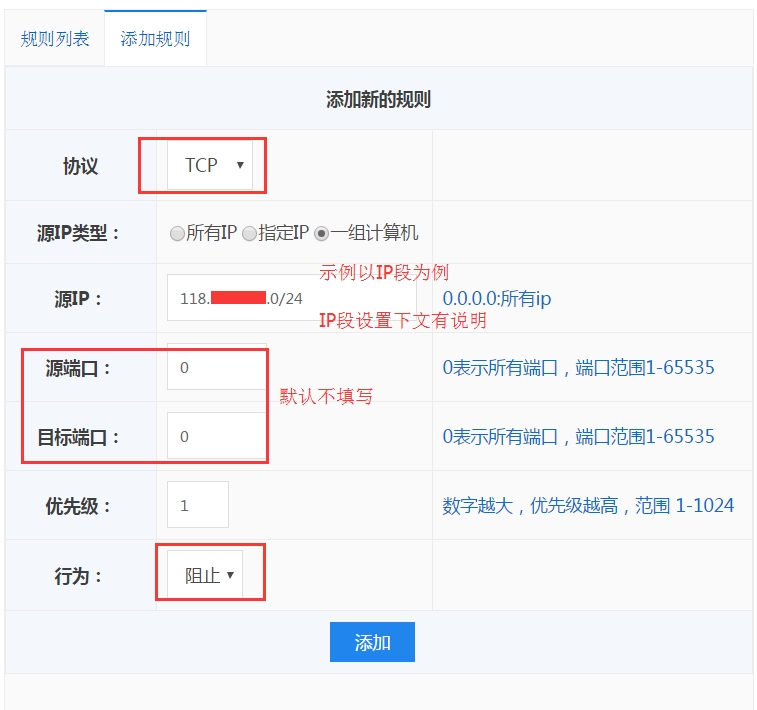
Task: Click the 源IP类型 field label
Action: [78, 234]
